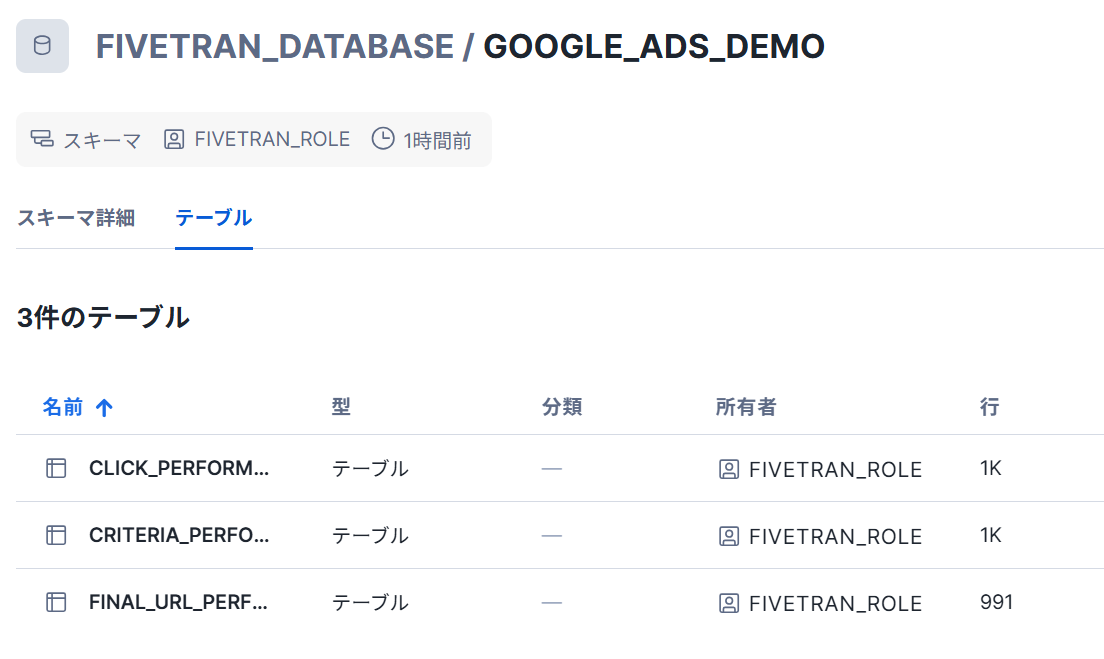Image resolution: width=1104 pixels, height=659 pixels.
Task: Click owner role icon in FINAL_URL_PERF row
Action: click(729, 603)
